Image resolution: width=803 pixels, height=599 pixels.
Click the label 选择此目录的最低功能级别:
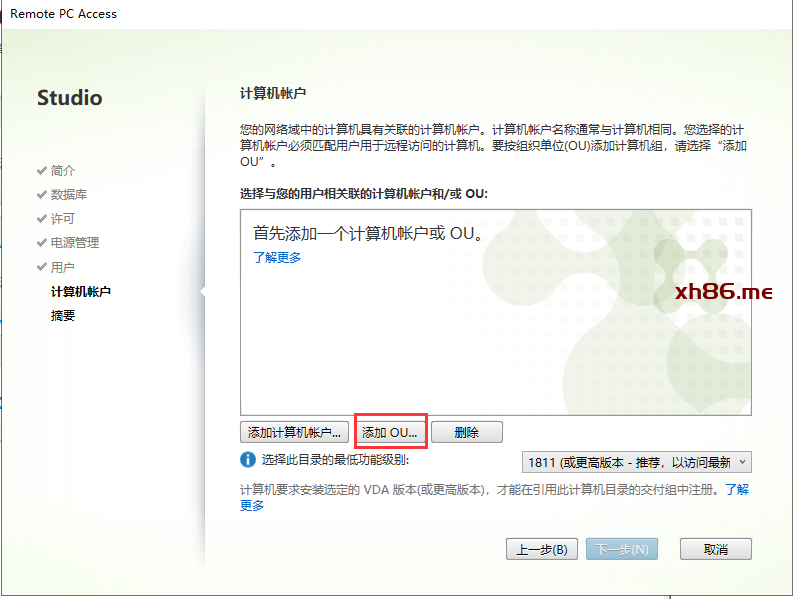click(335, 460)
